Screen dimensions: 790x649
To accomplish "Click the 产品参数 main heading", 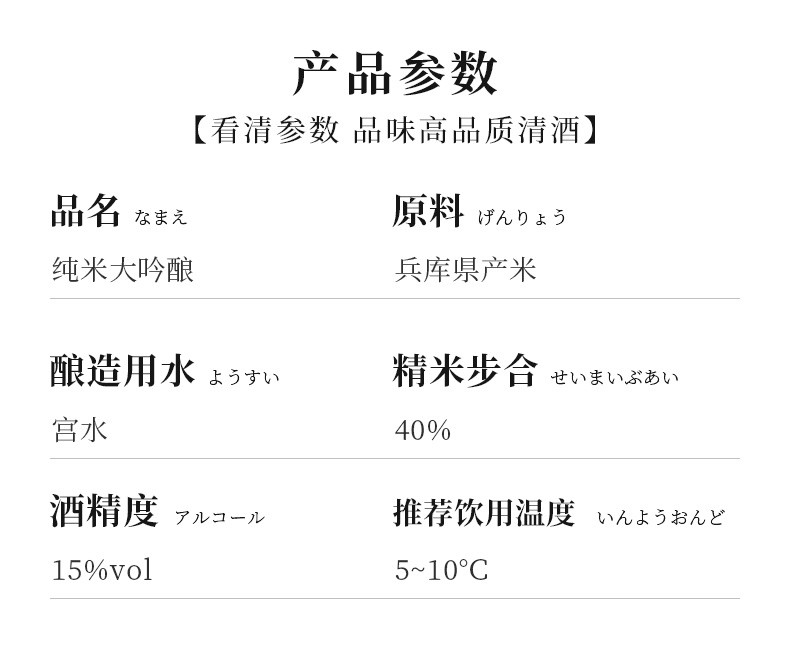I will (395, 73).
